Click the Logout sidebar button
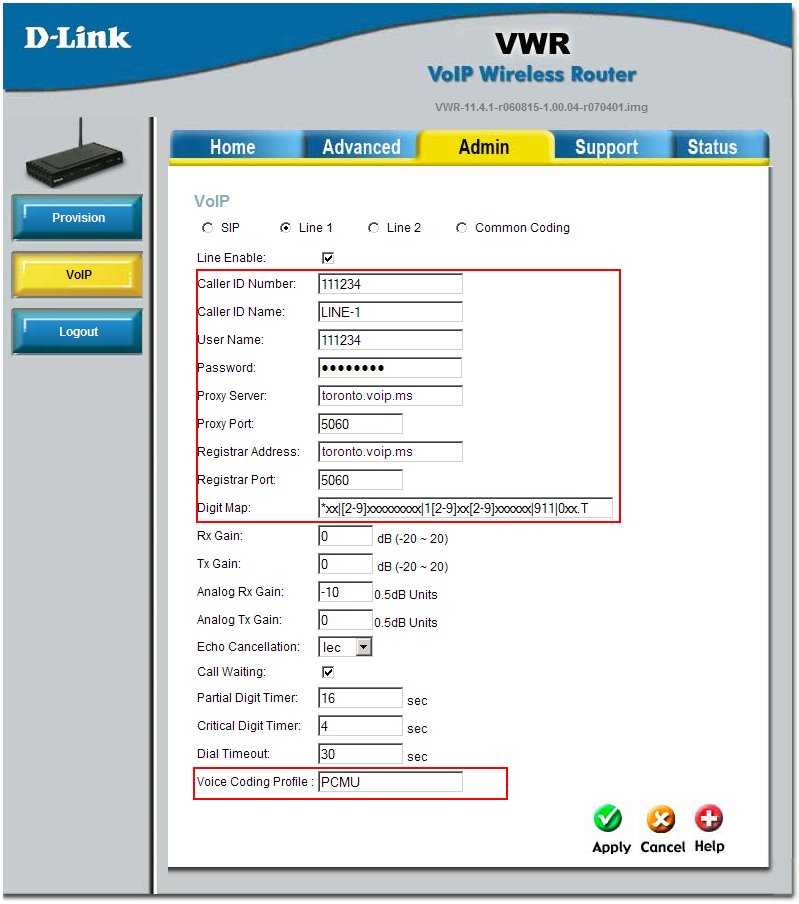The width and height of the screenshot is (799, 904). [x=77, y=332]
